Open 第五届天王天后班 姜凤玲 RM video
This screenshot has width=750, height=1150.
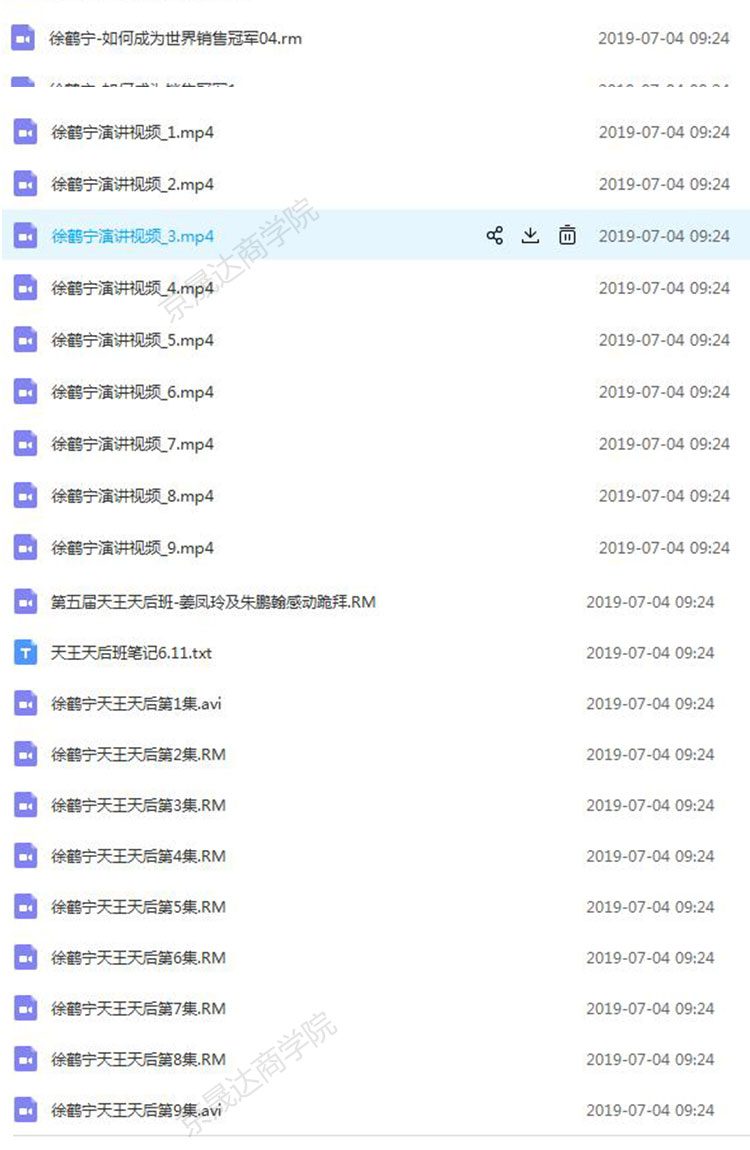coord(213,602)
